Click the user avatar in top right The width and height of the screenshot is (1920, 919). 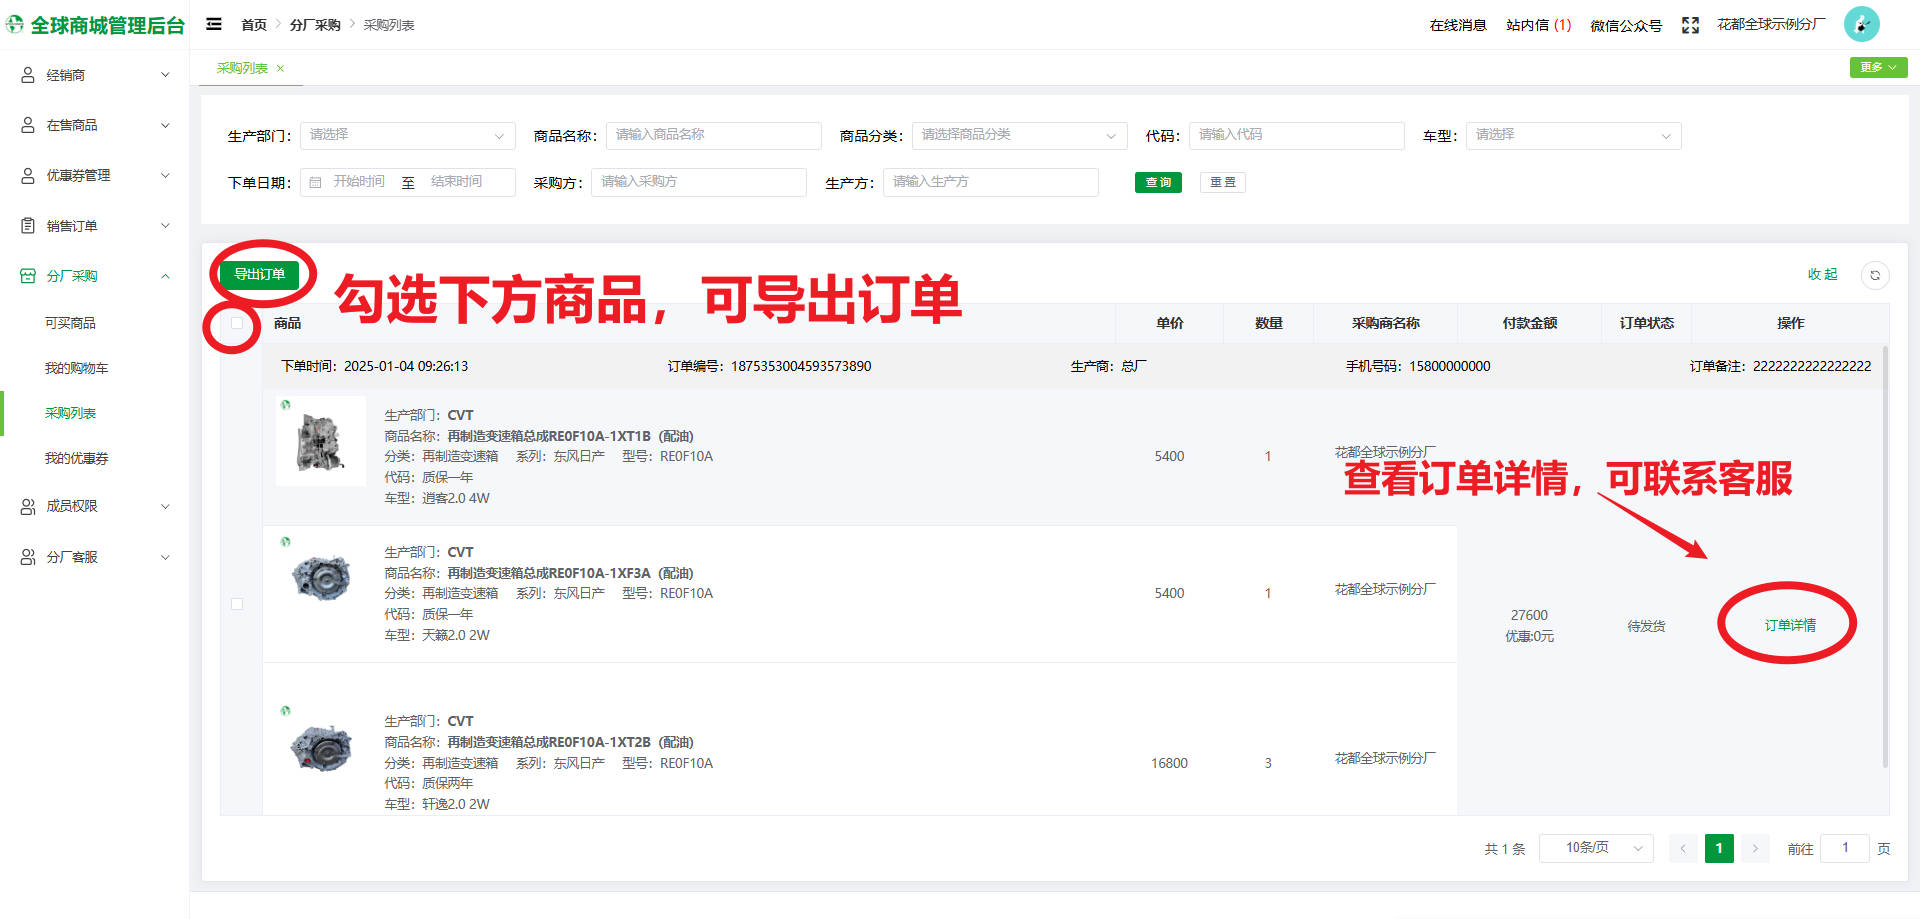[x=1861, y=24]
